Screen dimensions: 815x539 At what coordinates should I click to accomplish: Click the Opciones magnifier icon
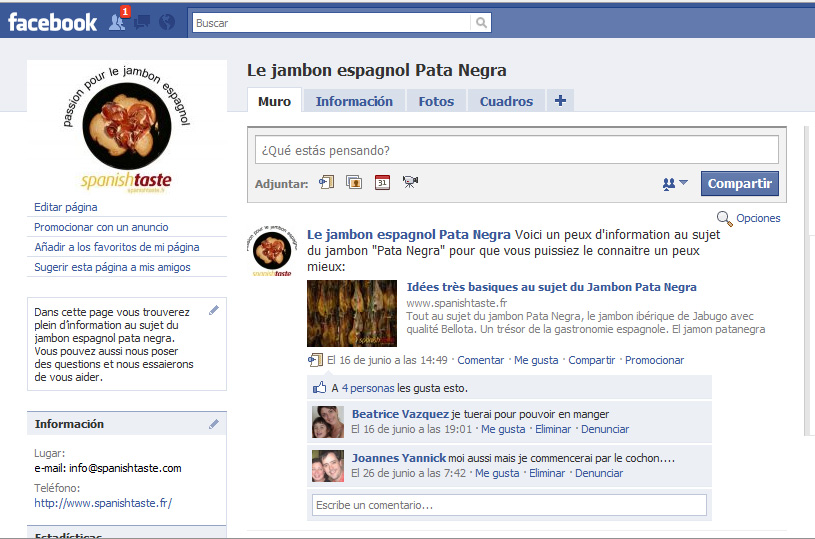tap(725, 218)
